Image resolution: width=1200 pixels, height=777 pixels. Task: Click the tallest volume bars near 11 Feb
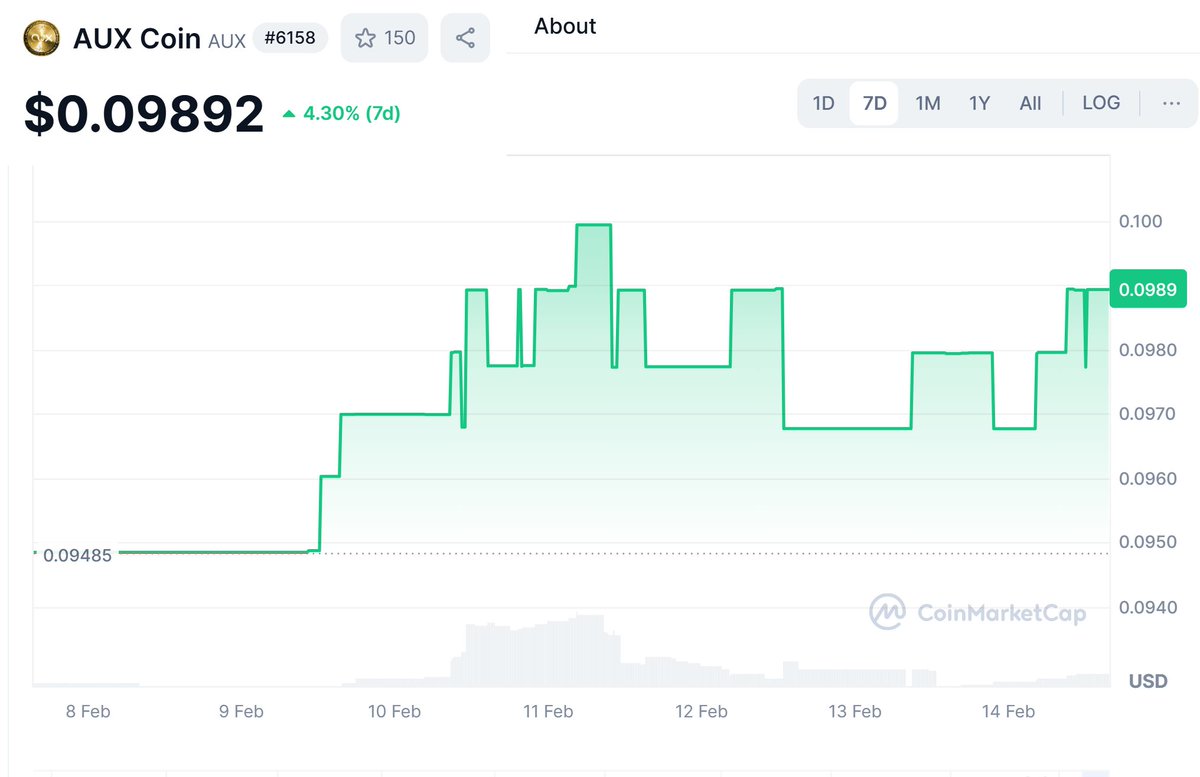[x=590, y=650]
